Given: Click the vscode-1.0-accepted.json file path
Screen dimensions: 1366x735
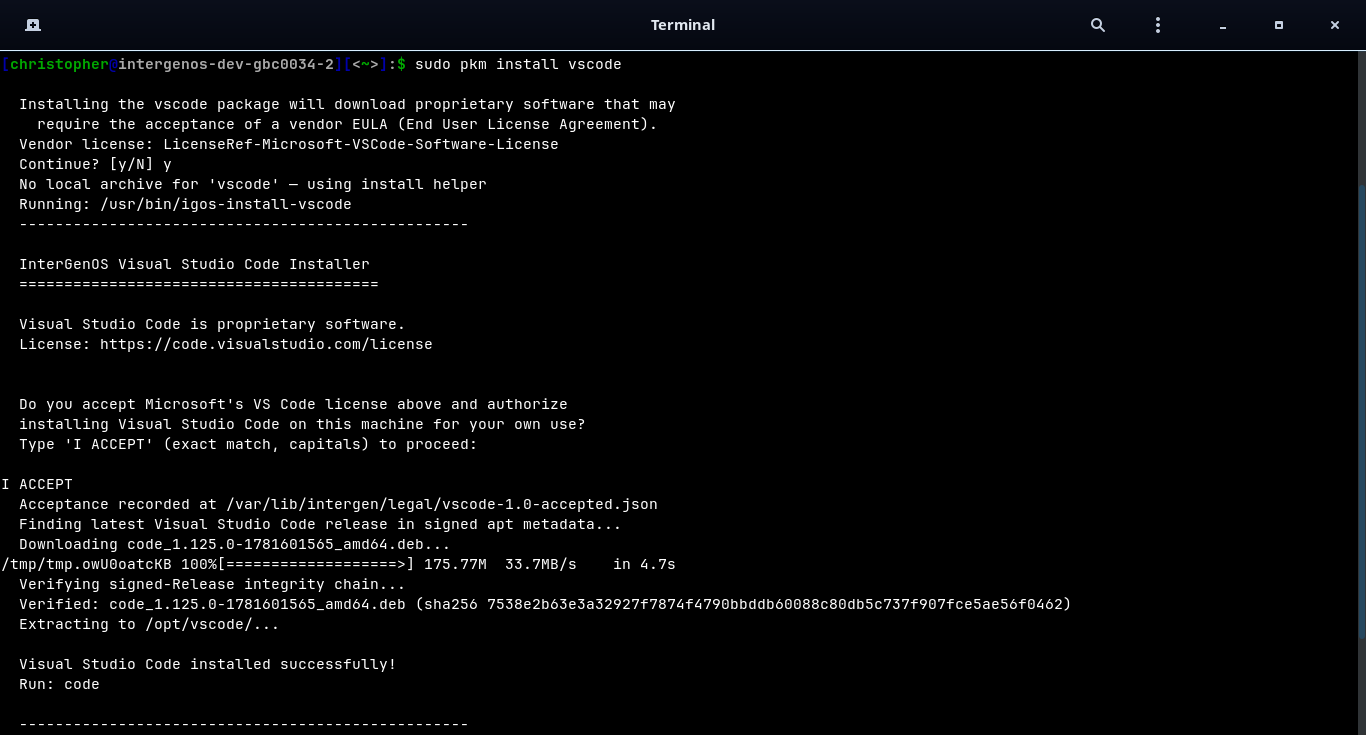Looking at the screenshot, I should click(x=442, y=504).
